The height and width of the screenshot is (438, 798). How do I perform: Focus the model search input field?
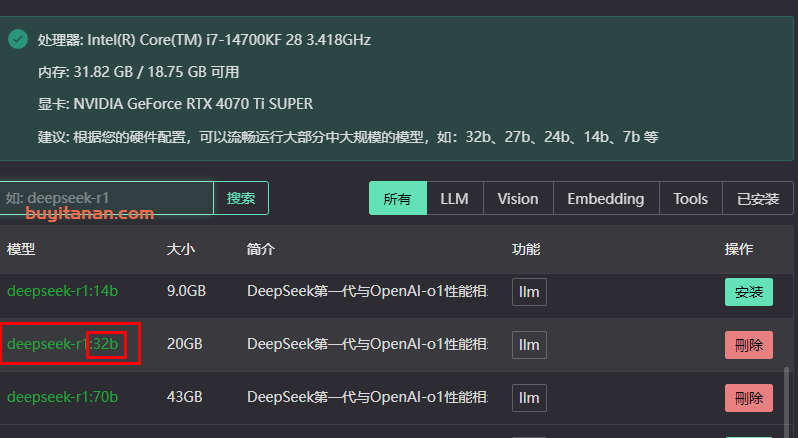click(106, 198)
